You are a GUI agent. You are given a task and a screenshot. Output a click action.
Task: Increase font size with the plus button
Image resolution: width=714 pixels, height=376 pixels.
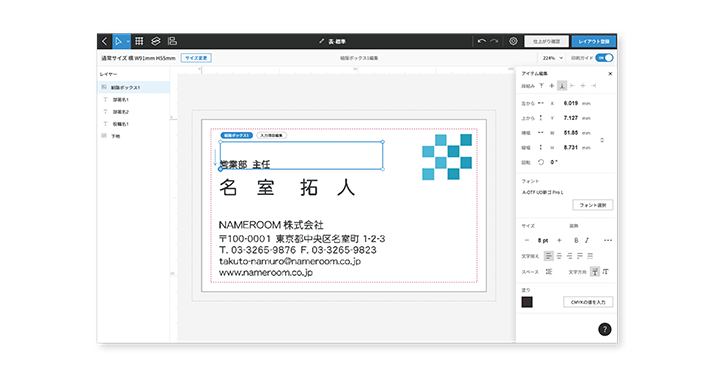point(559,240)
